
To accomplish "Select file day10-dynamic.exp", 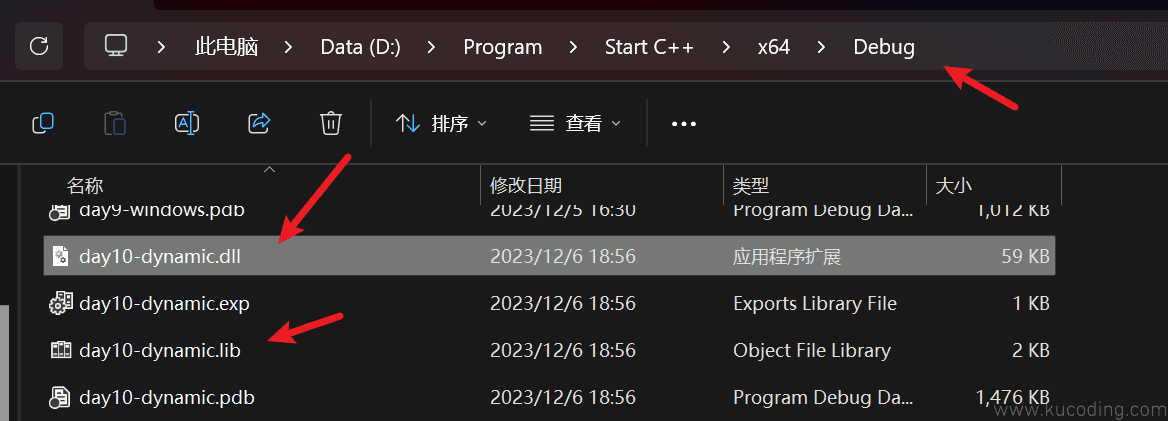I will pyautogui.click(x=164, y=303).
